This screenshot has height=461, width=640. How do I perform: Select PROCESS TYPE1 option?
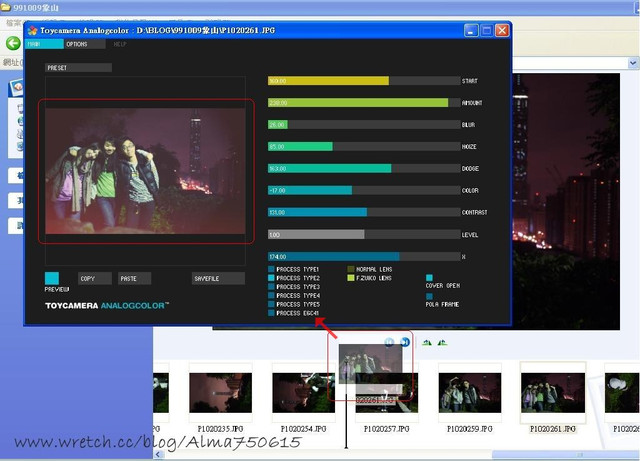coord(294,269)
